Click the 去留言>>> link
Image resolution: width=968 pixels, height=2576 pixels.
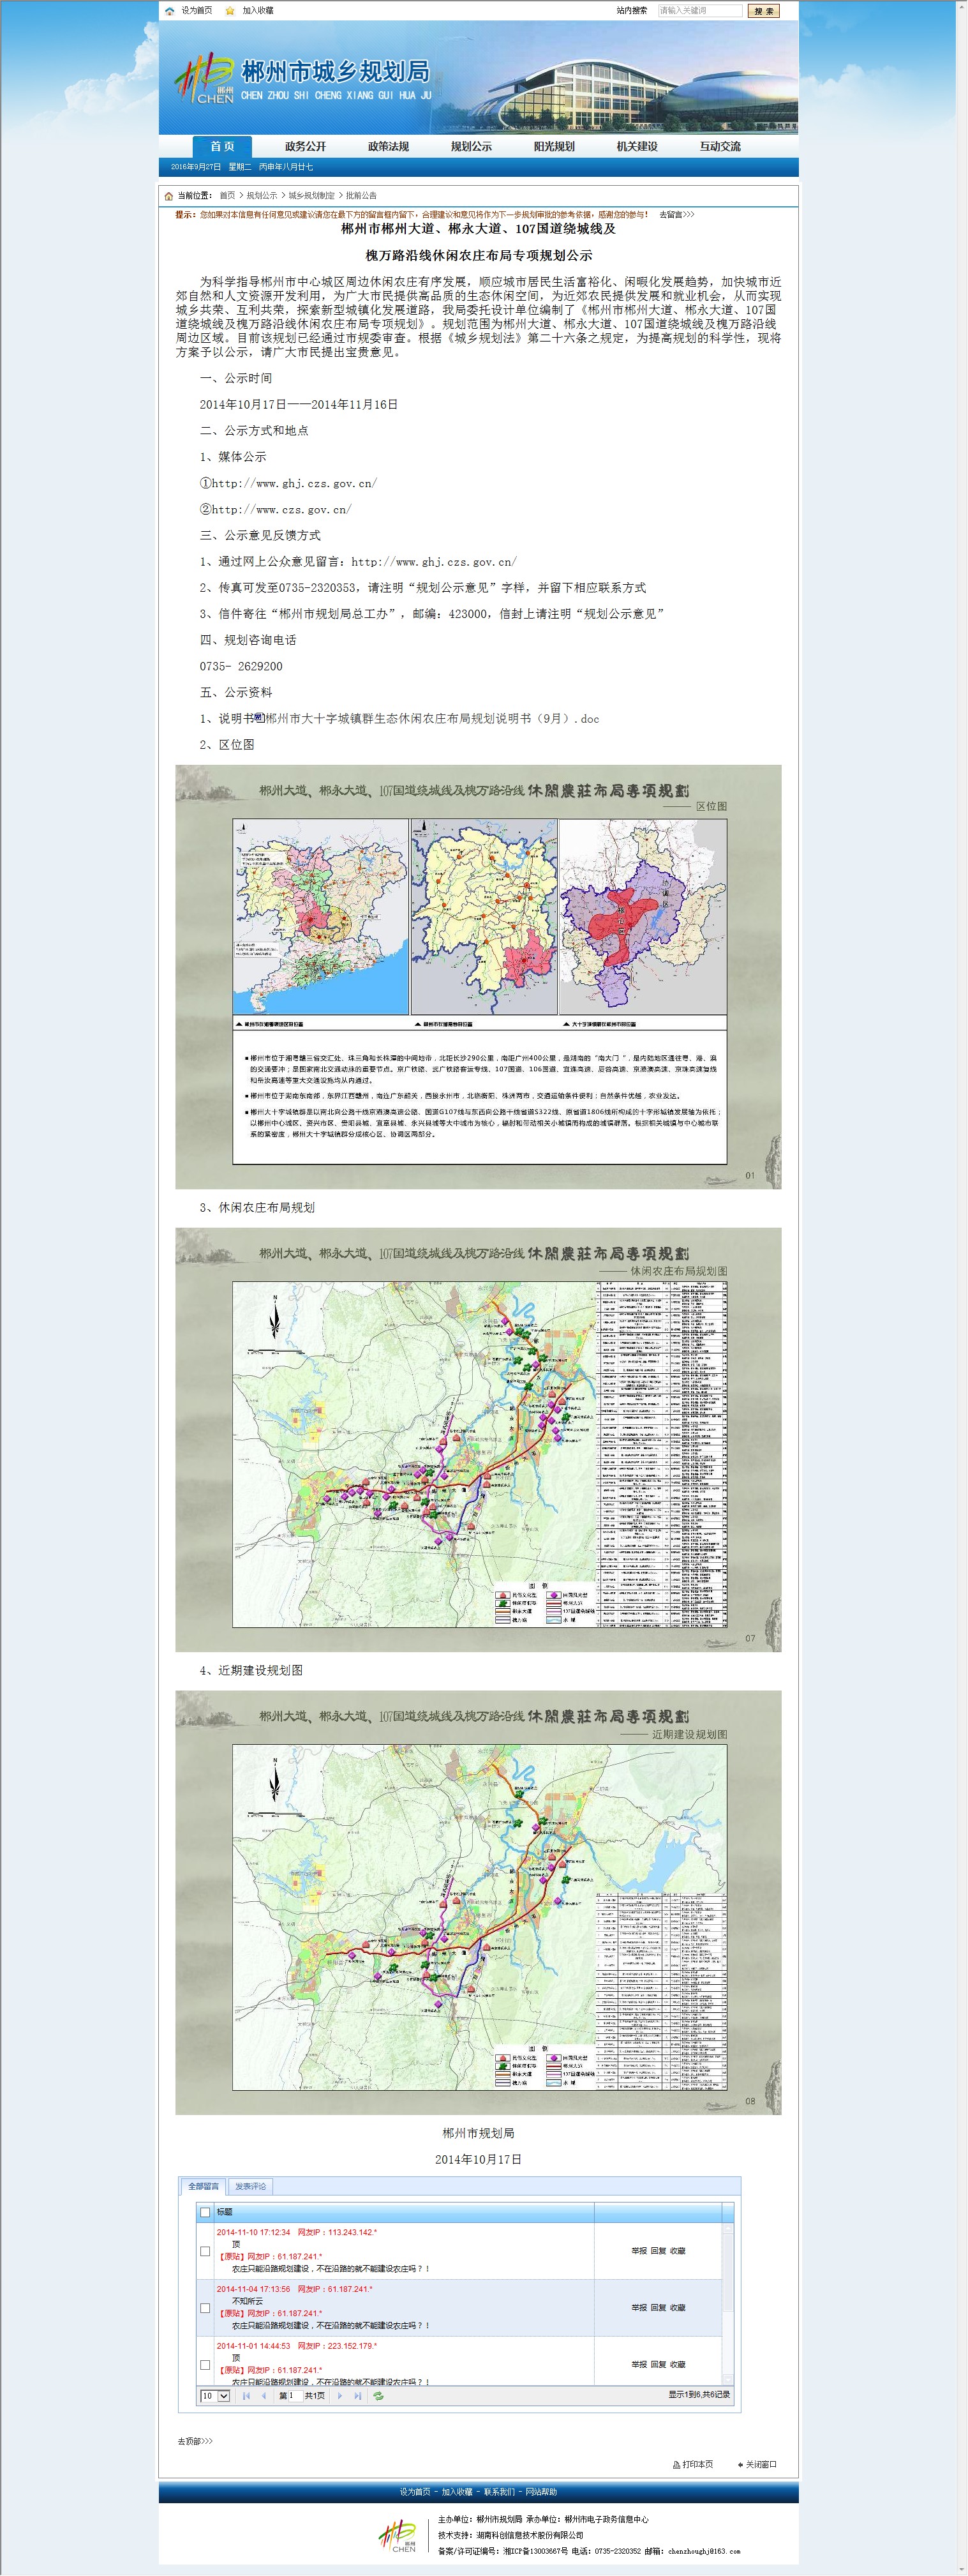(x=677, y=214)
